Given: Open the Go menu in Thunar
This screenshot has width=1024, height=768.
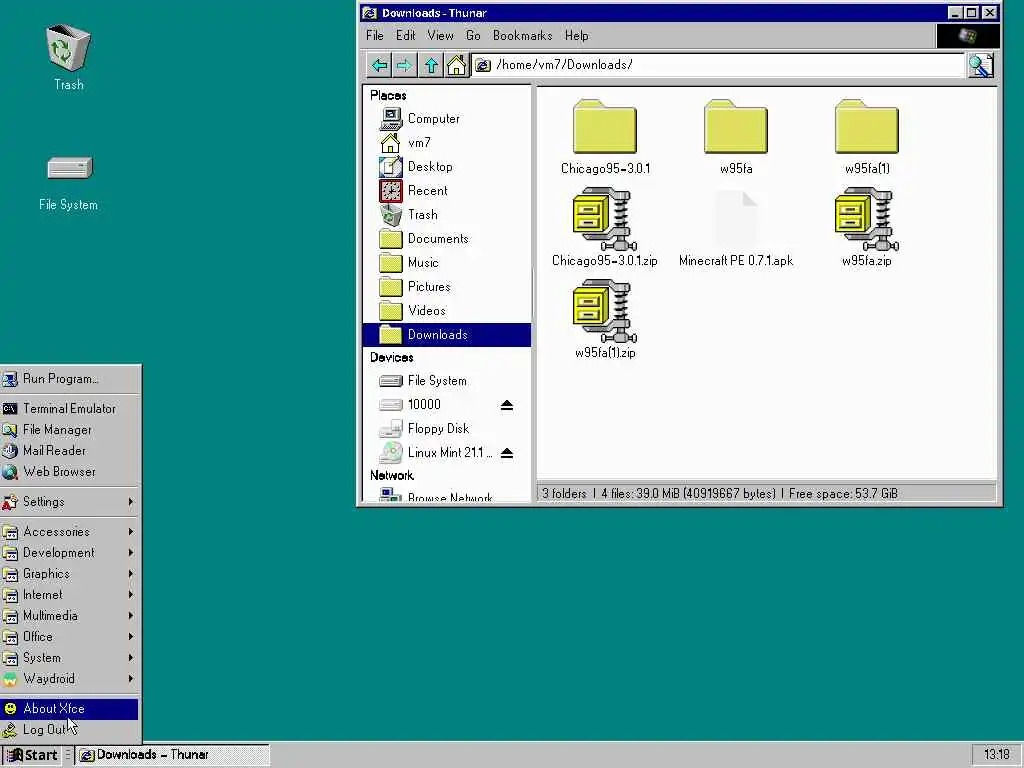Looking at the screenshot, I should point(473,36).
